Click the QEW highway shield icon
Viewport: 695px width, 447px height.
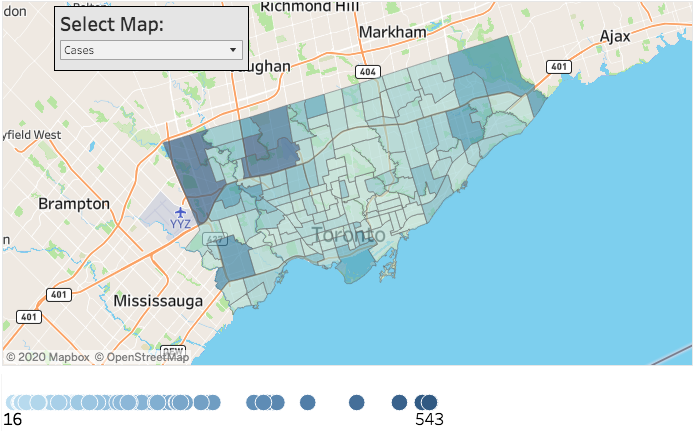(173, 353)
